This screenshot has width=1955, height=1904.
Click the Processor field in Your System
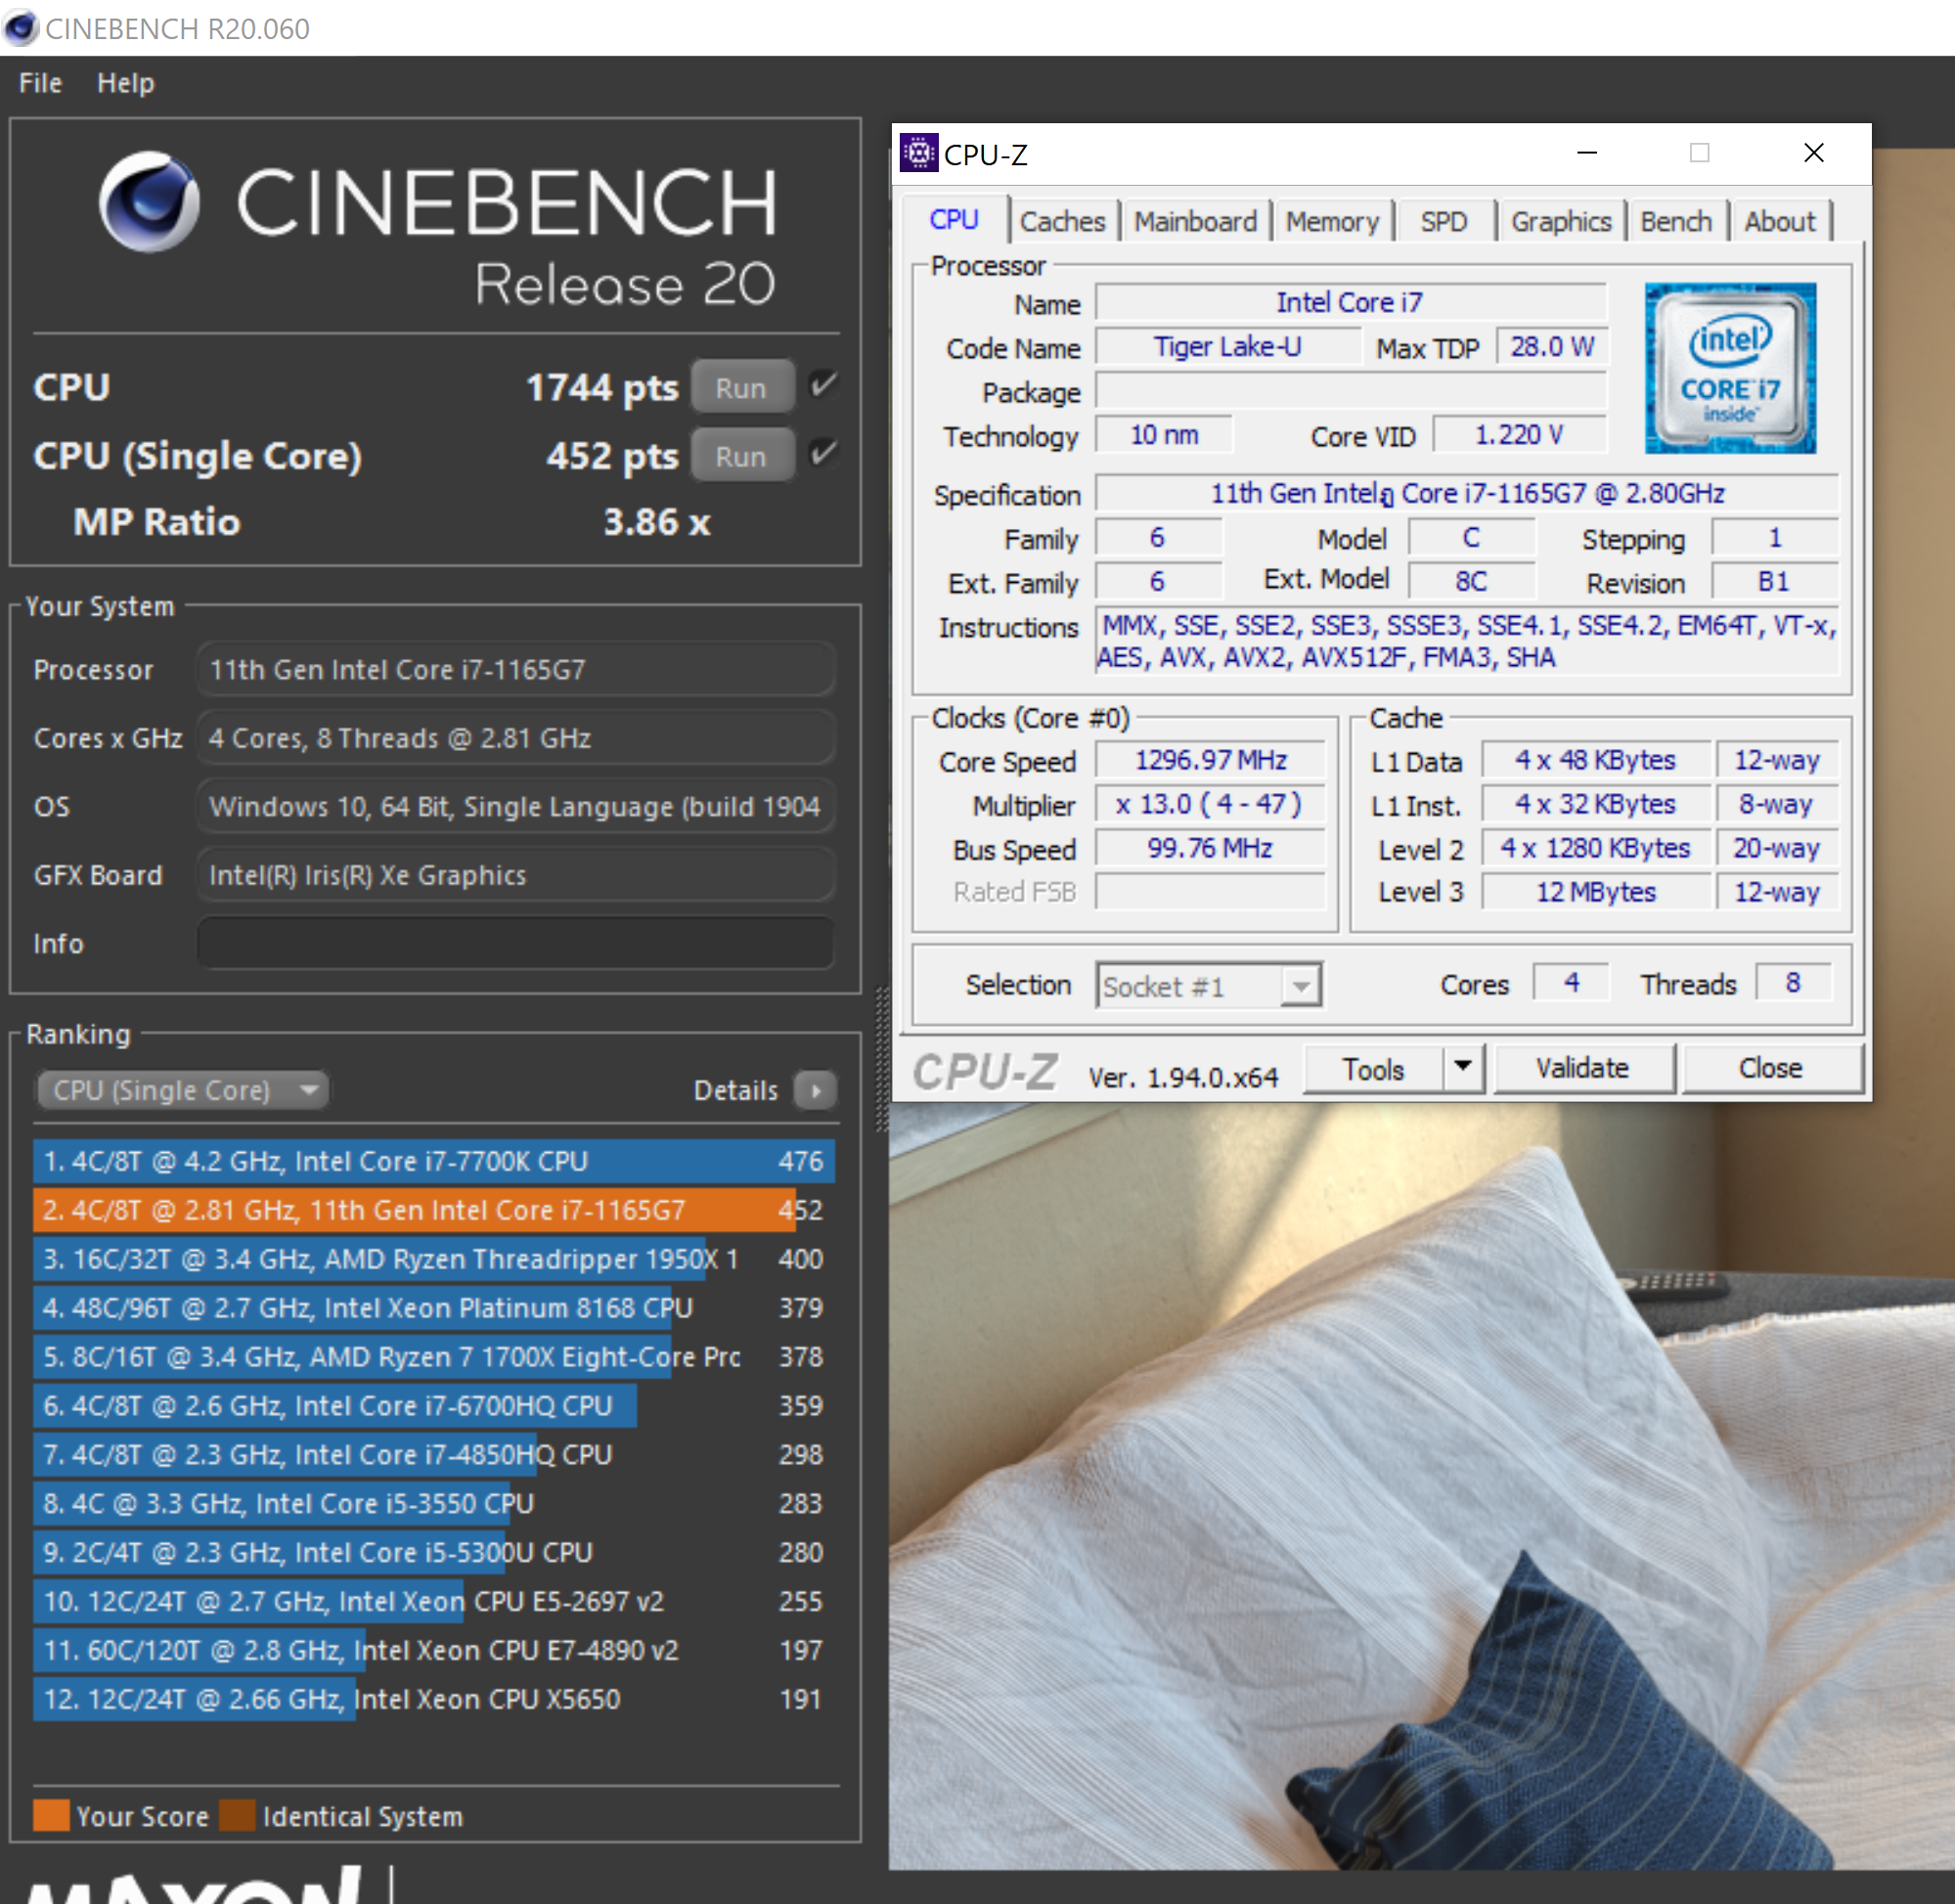click(x=516, y=669)
